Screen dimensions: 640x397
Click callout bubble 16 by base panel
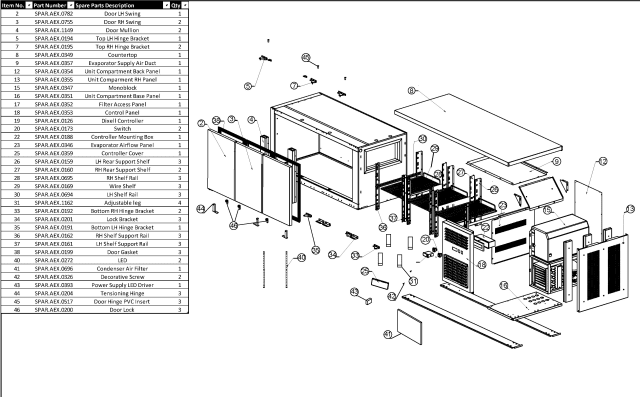click(x=504, y=285)
